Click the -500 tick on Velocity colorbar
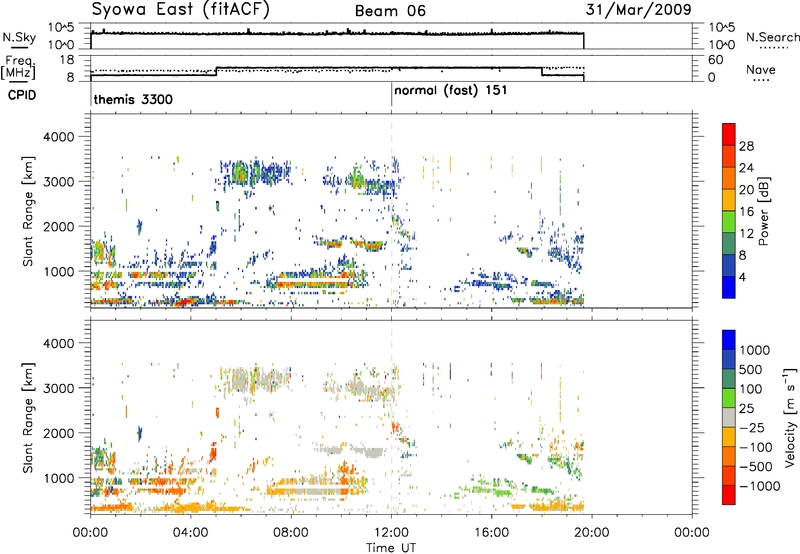800x554 pixels. click(x=756, y=466)
